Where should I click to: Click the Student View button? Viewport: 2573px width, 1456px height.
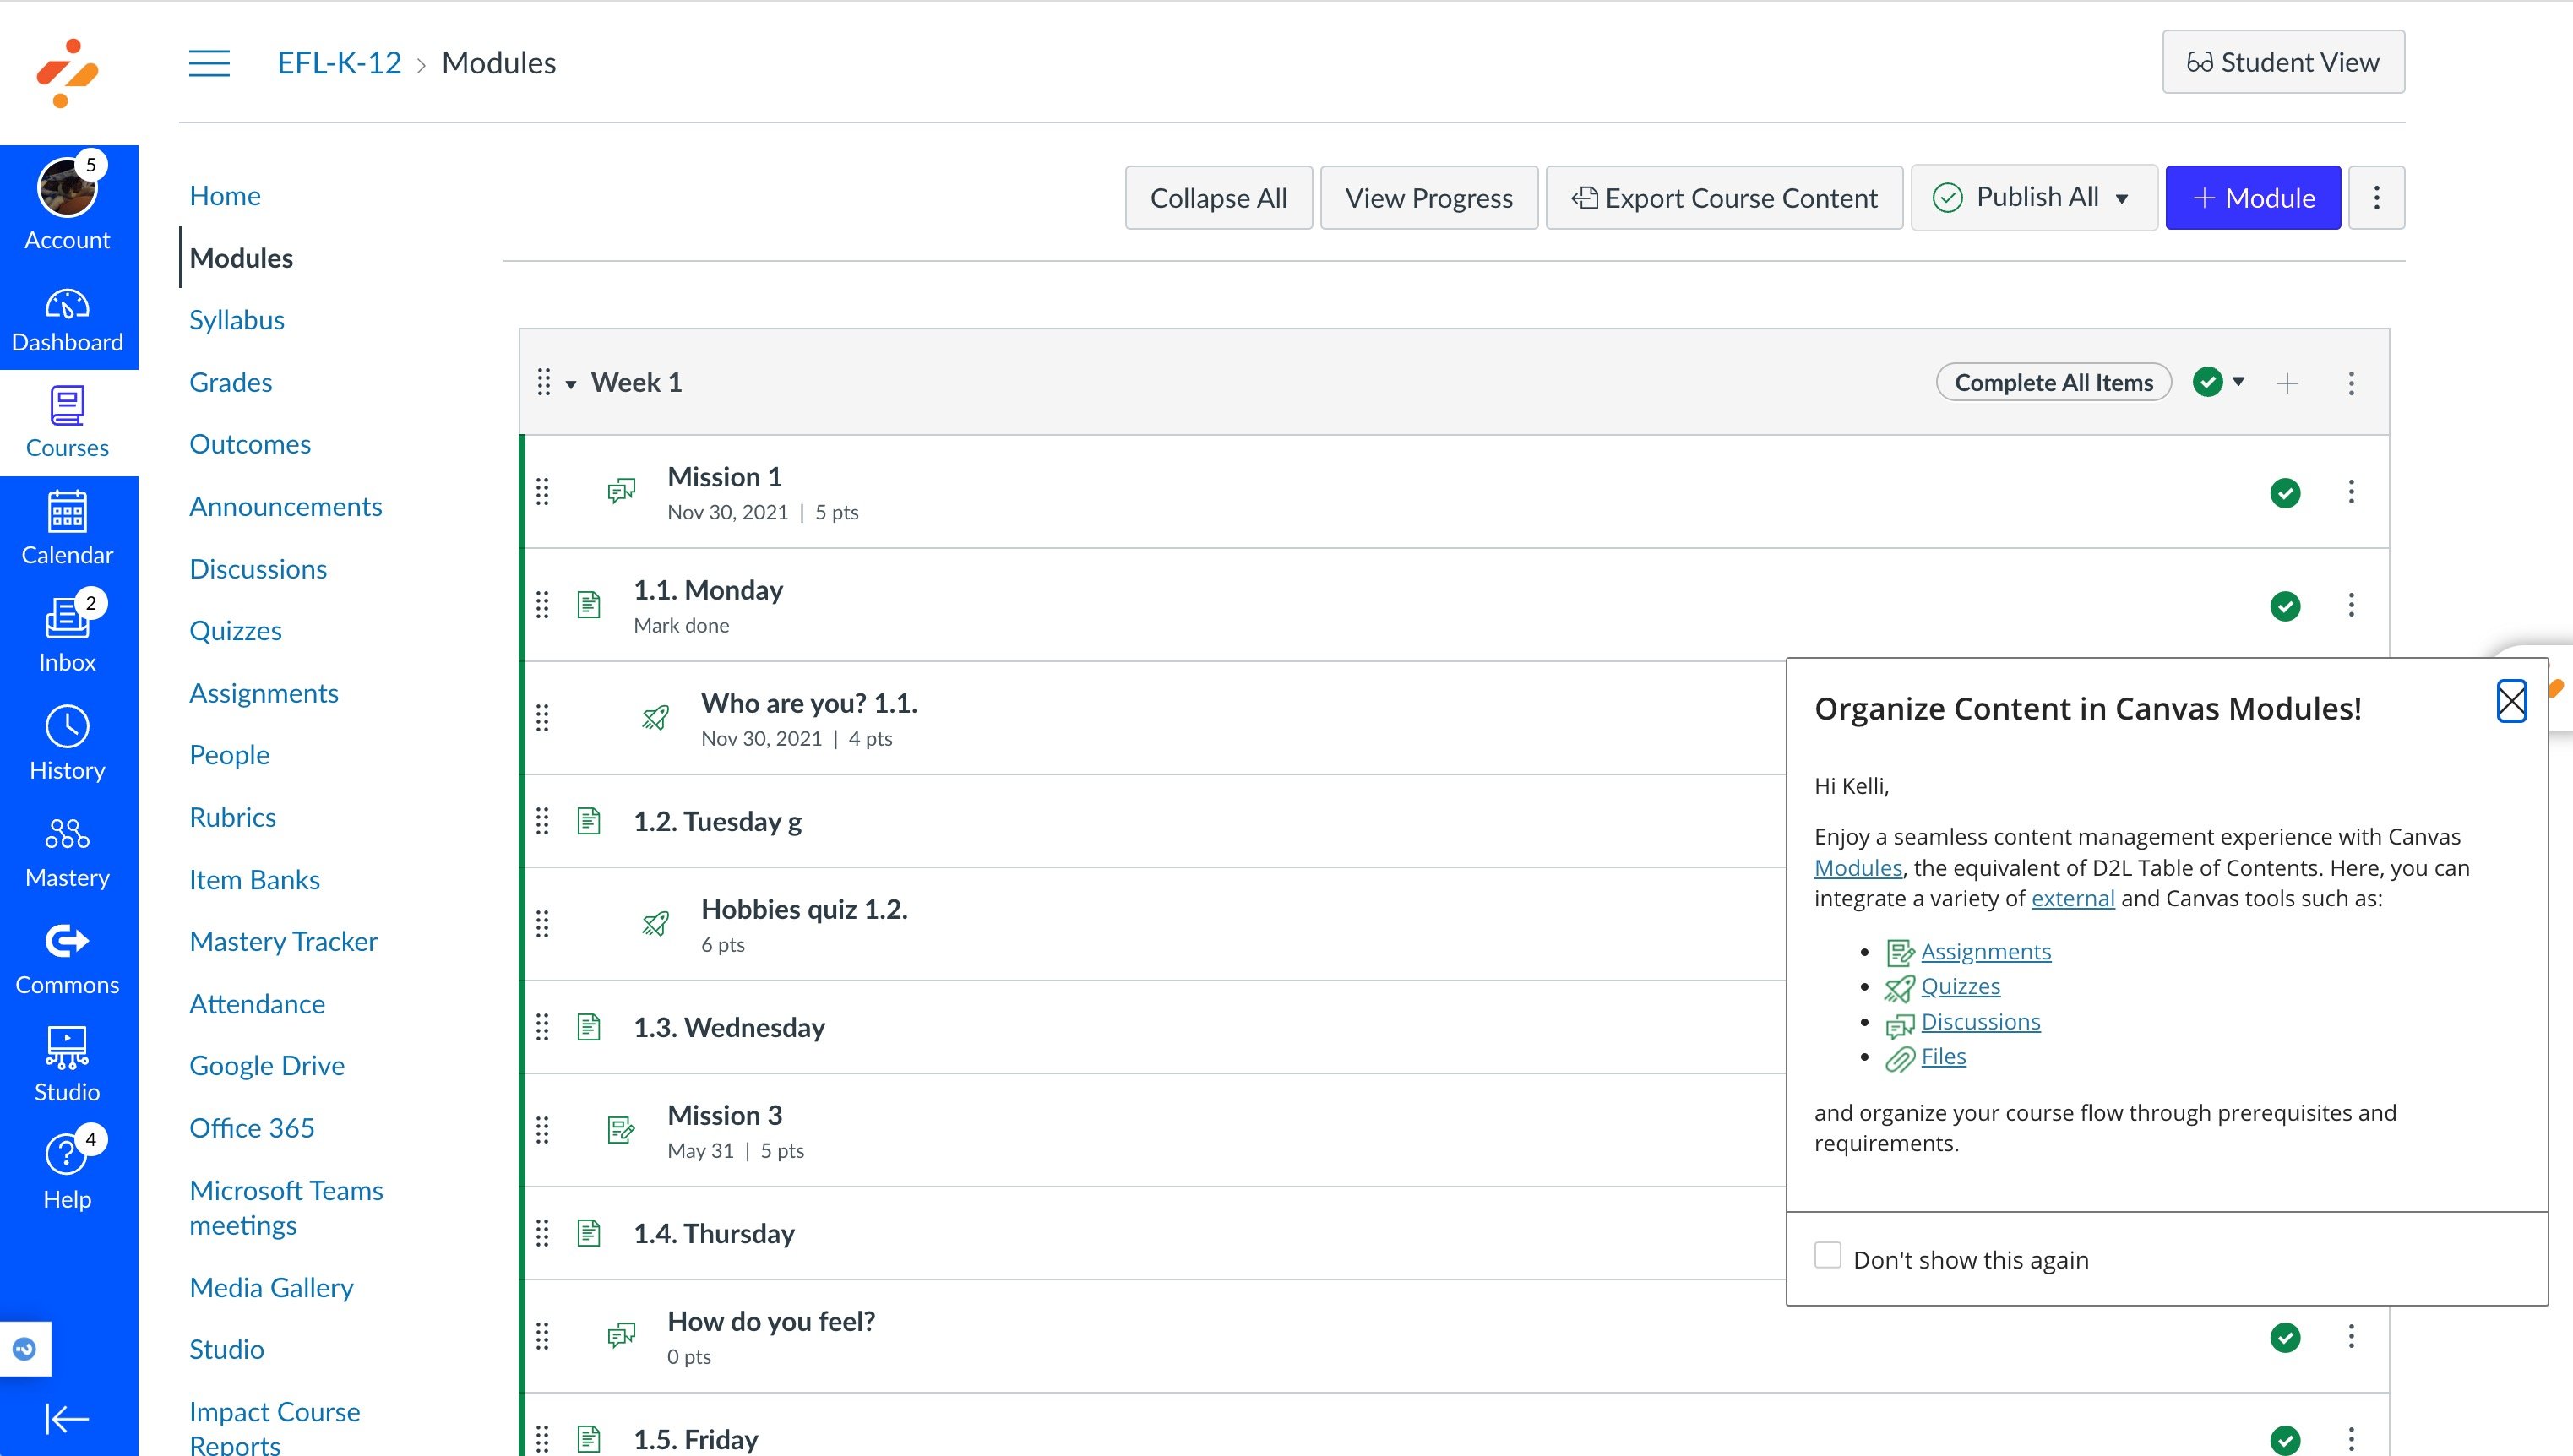click(2282, 62)
